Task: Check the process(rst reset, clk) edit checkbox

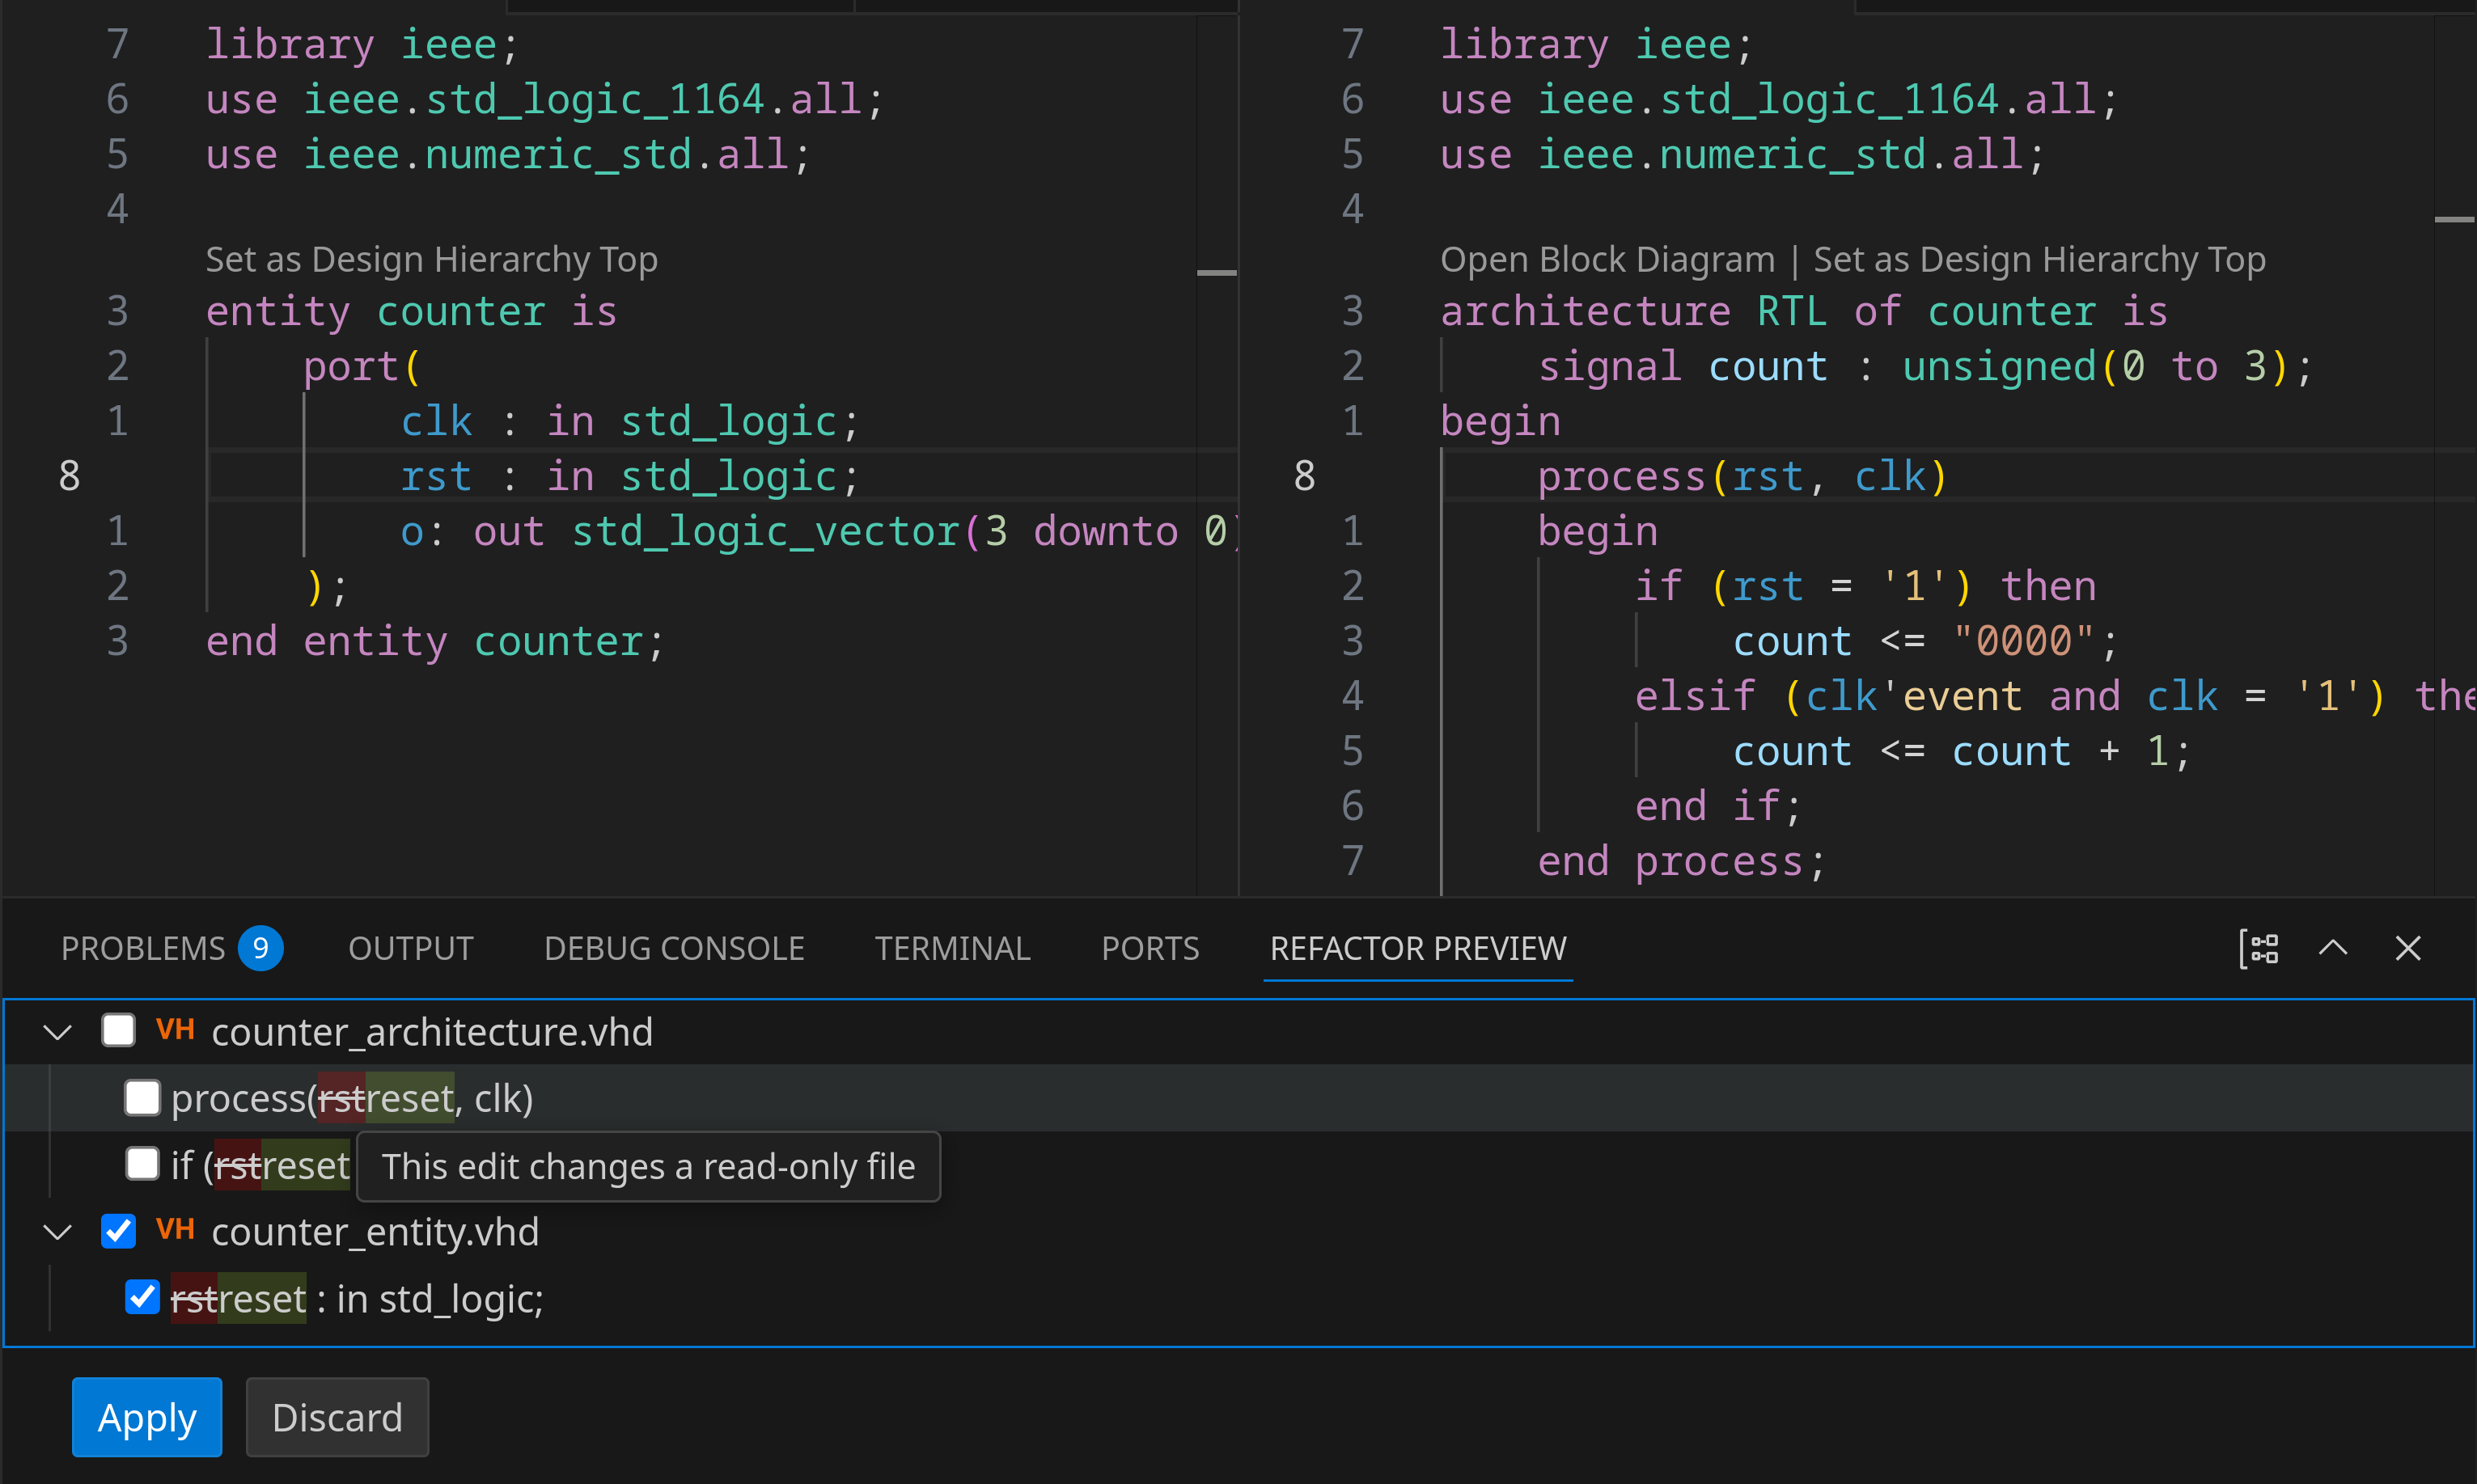Action: (142, 1097)
